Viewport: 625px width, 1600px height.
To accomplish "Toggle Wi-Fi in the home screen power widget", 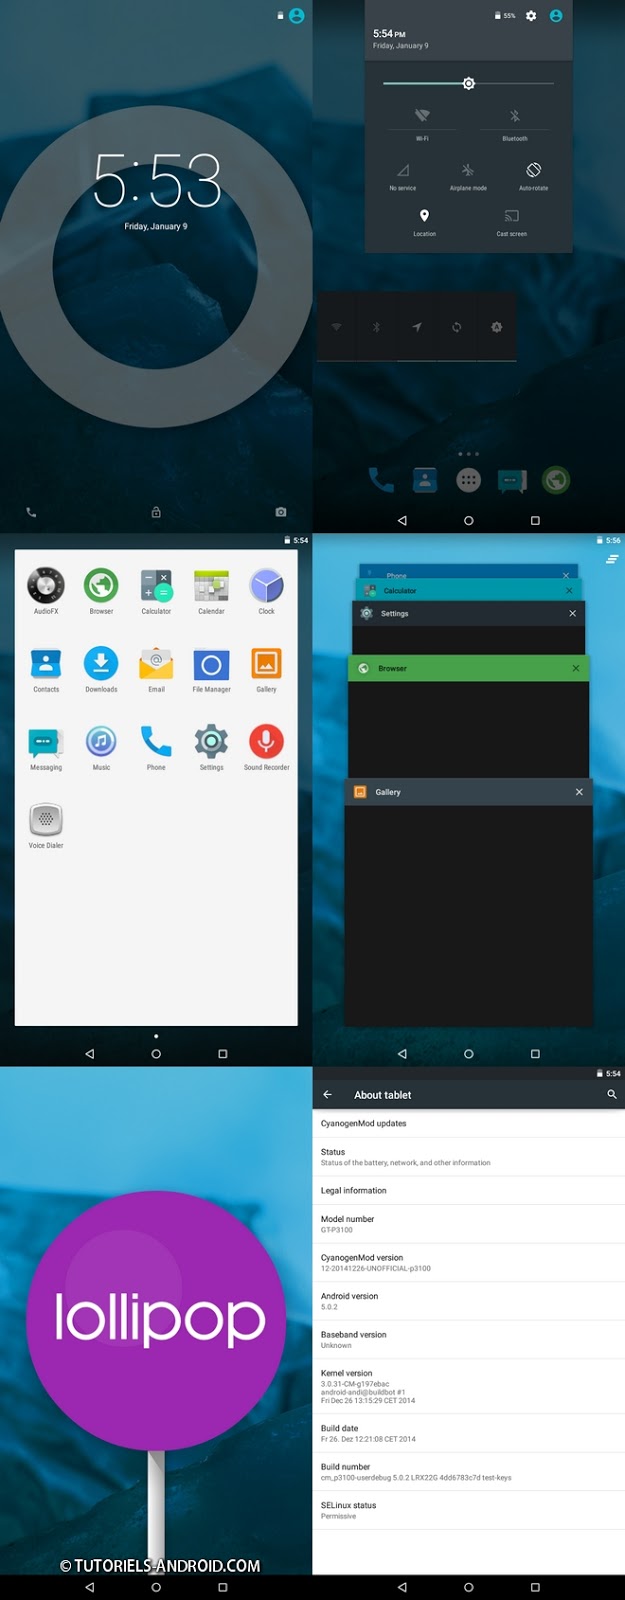I will click(336, 327).
